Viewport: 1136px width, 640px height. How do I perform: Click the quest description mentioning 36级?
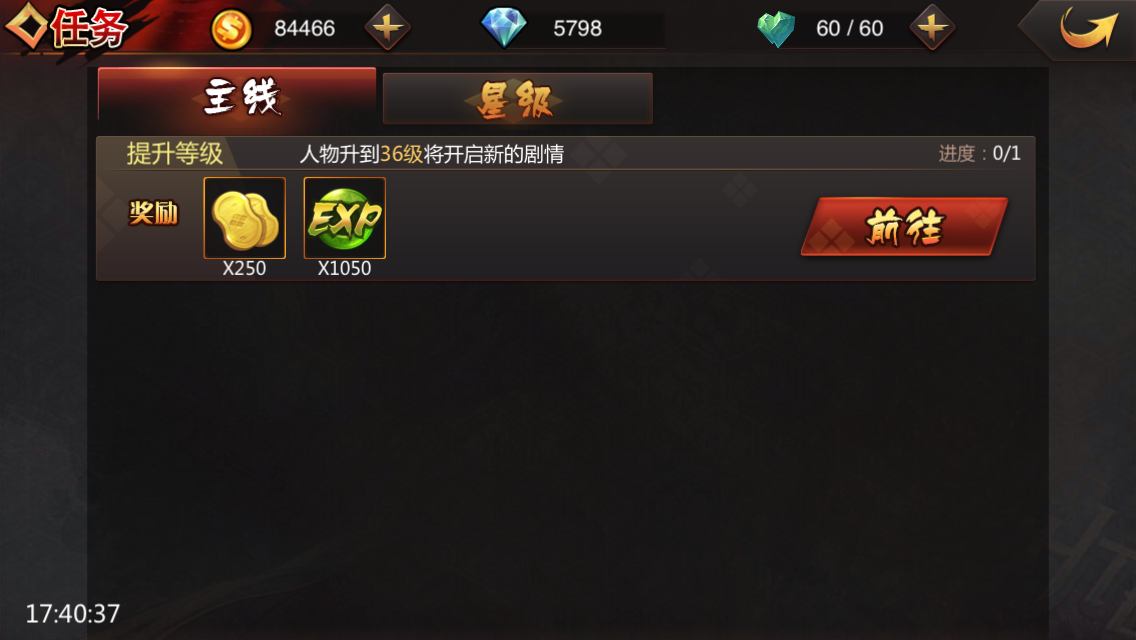[x=432, y=154]
